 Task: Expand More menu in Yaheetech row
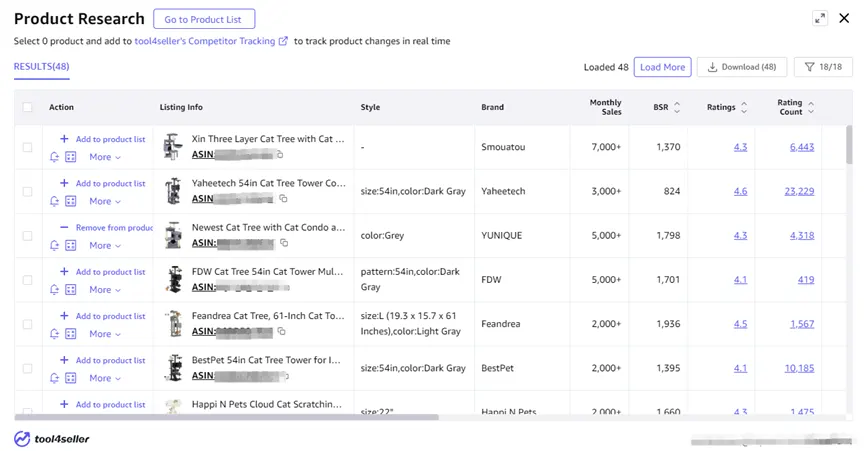point(105,201)
